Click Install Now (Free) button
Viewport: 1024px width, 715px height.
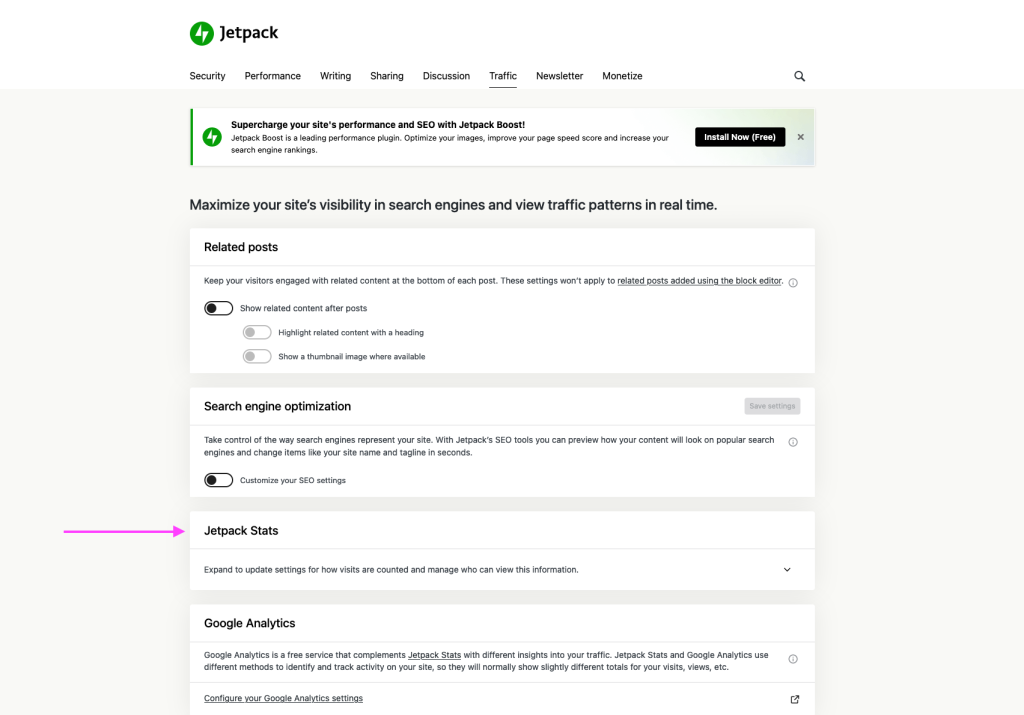tap(740, 137)
